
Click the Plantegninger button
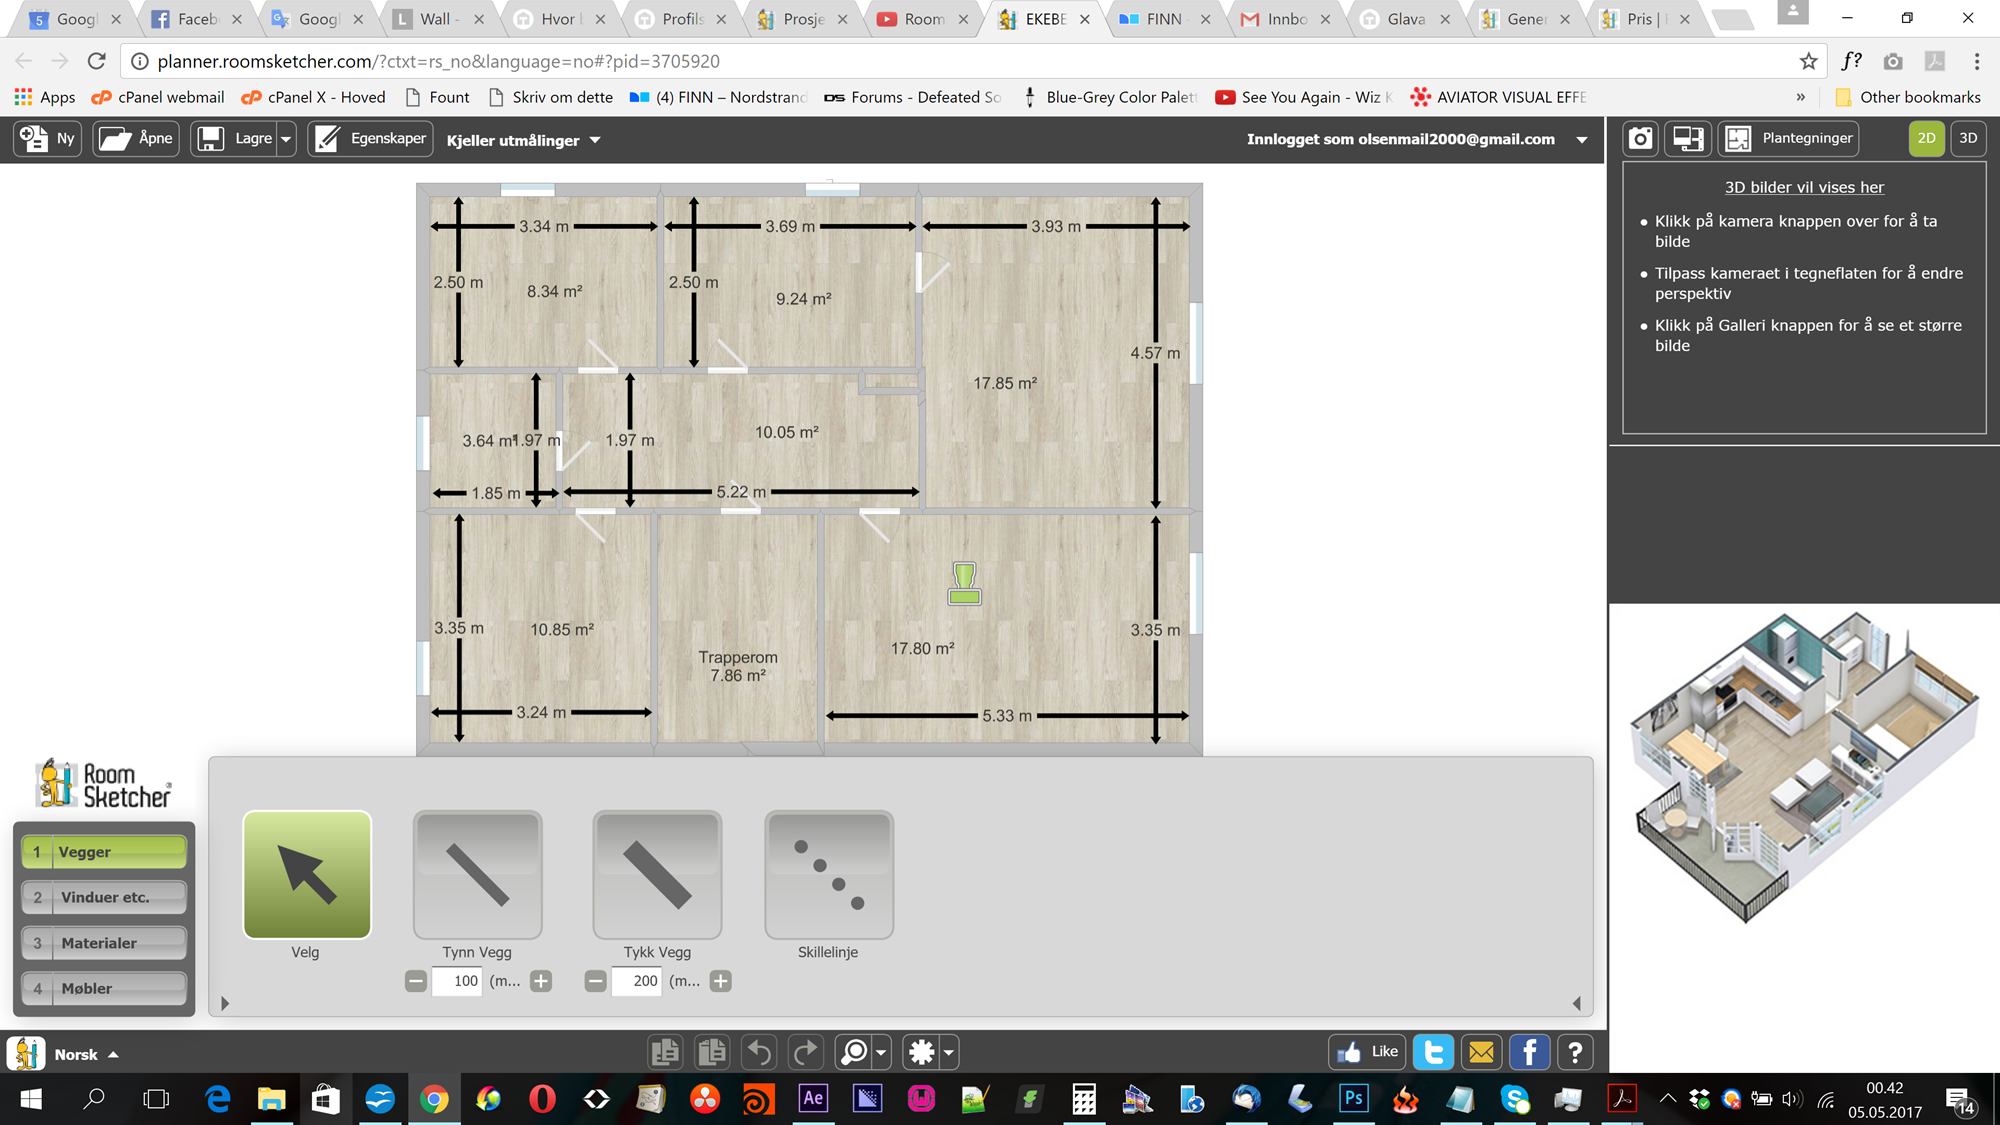[x=1789, y=139]
